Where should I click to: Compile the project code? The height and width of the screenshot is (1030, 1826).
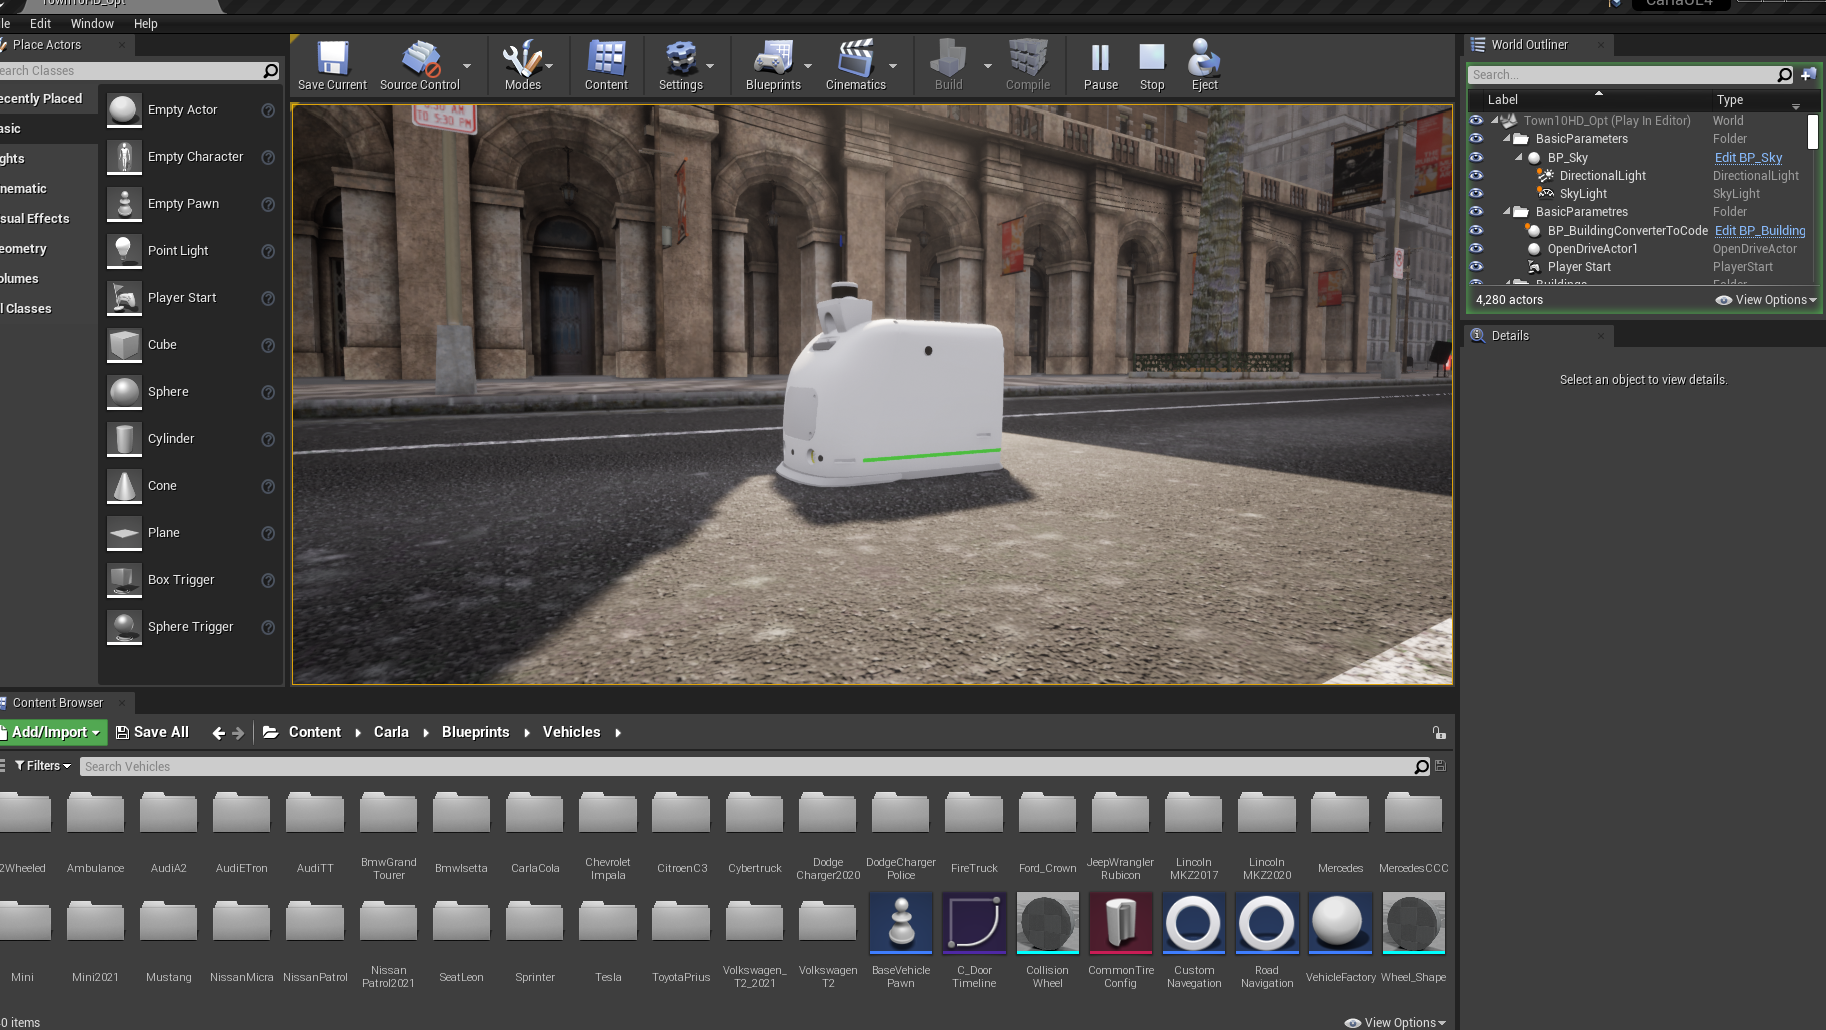click(x=1027, y=64)
